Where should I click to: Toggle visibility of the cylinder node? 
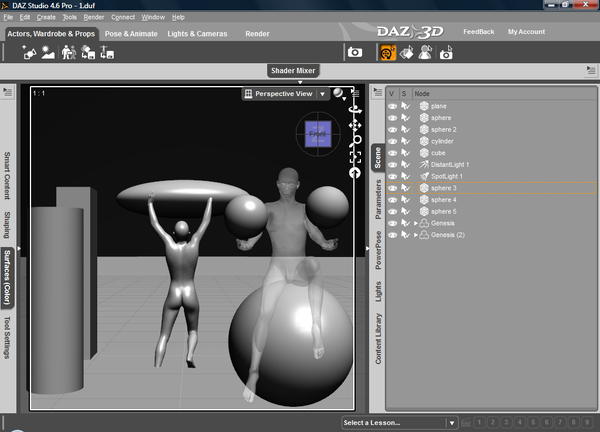tap(392, 142)
